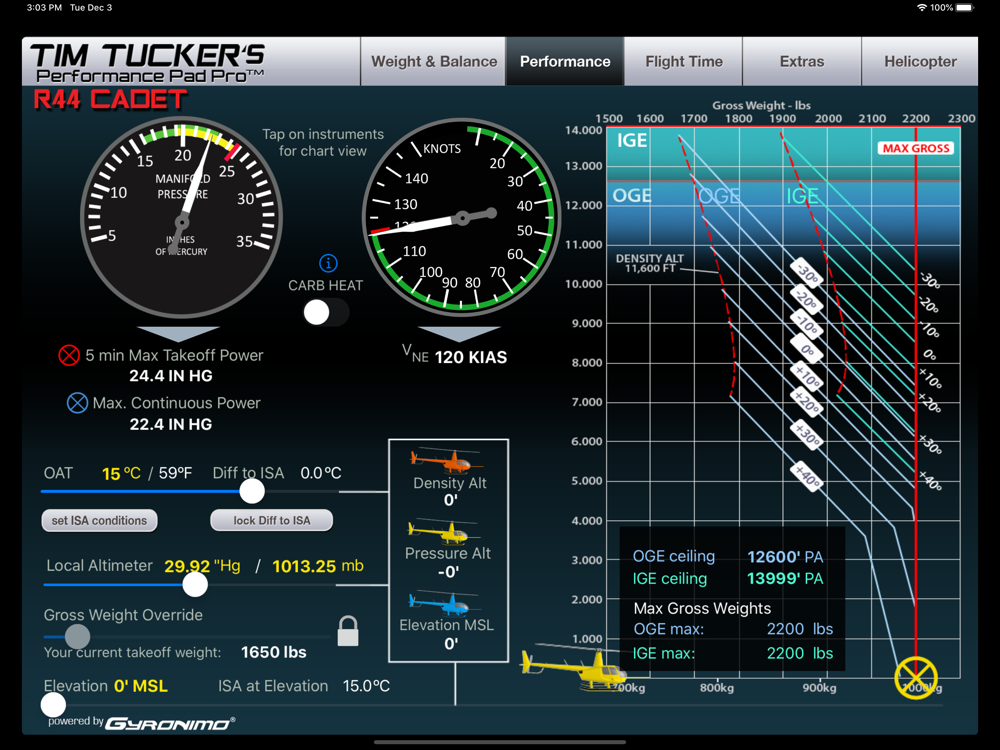Click the Gyronimo logo
The height and width of the screenshot is (750, 1000).
click(170, 723)
